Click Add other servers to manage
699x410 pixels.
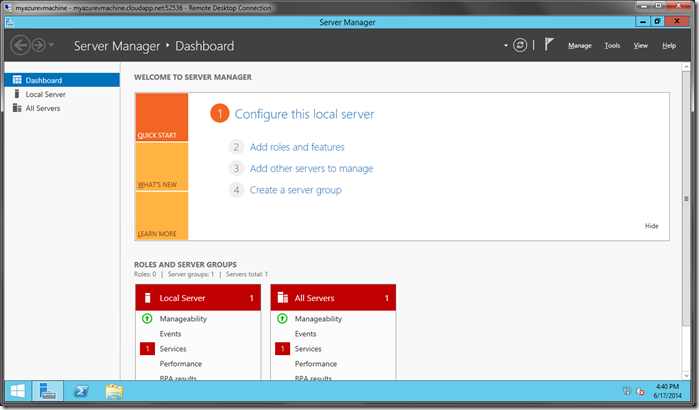point(311,168)
